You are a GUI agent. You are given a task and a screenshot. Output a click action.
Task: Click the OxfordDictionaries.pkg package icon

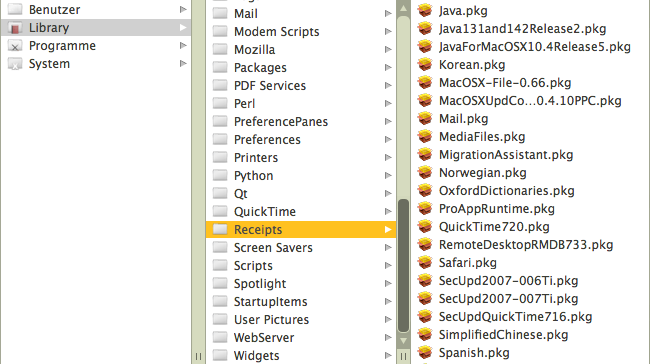[x=425, y=191]
